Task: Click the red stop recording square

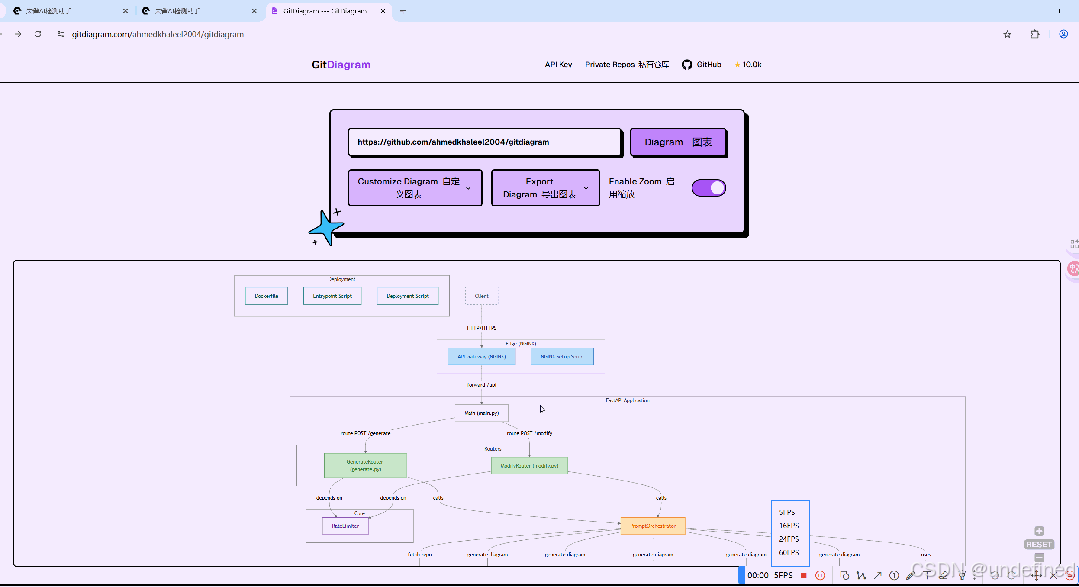Action: pos(803,575)
